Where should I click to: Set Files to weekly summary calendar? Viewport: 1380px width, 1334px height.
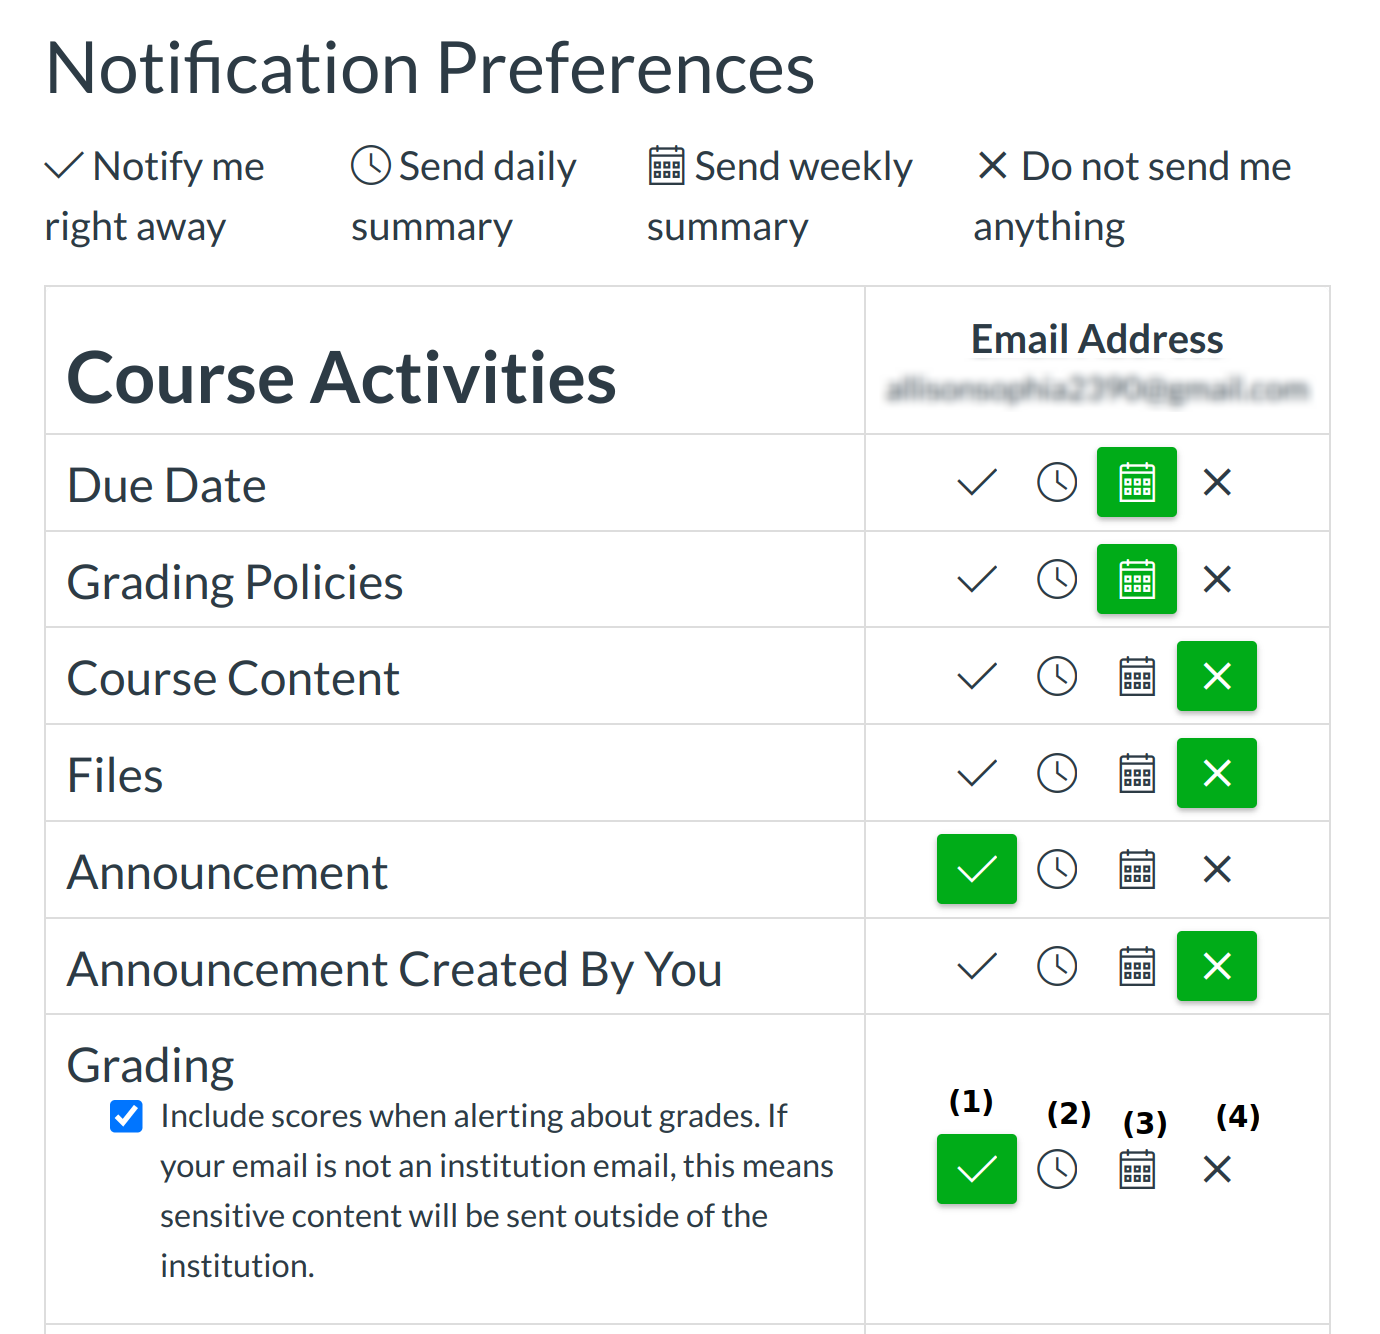pyautogui.click(x=1137, y=773)
